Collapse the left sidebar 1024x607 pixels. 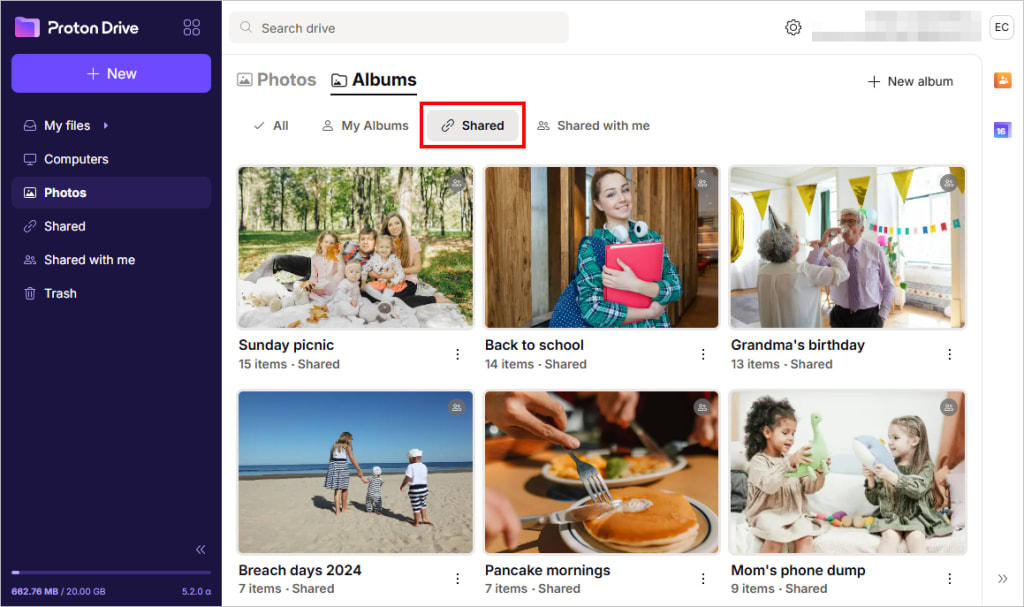tap(199, 549)
